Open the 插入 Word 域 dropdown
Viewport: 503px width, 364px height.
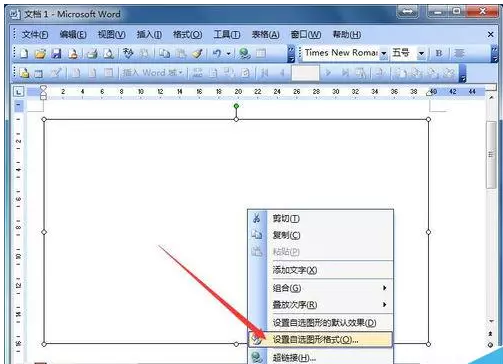tap(153, 73)
